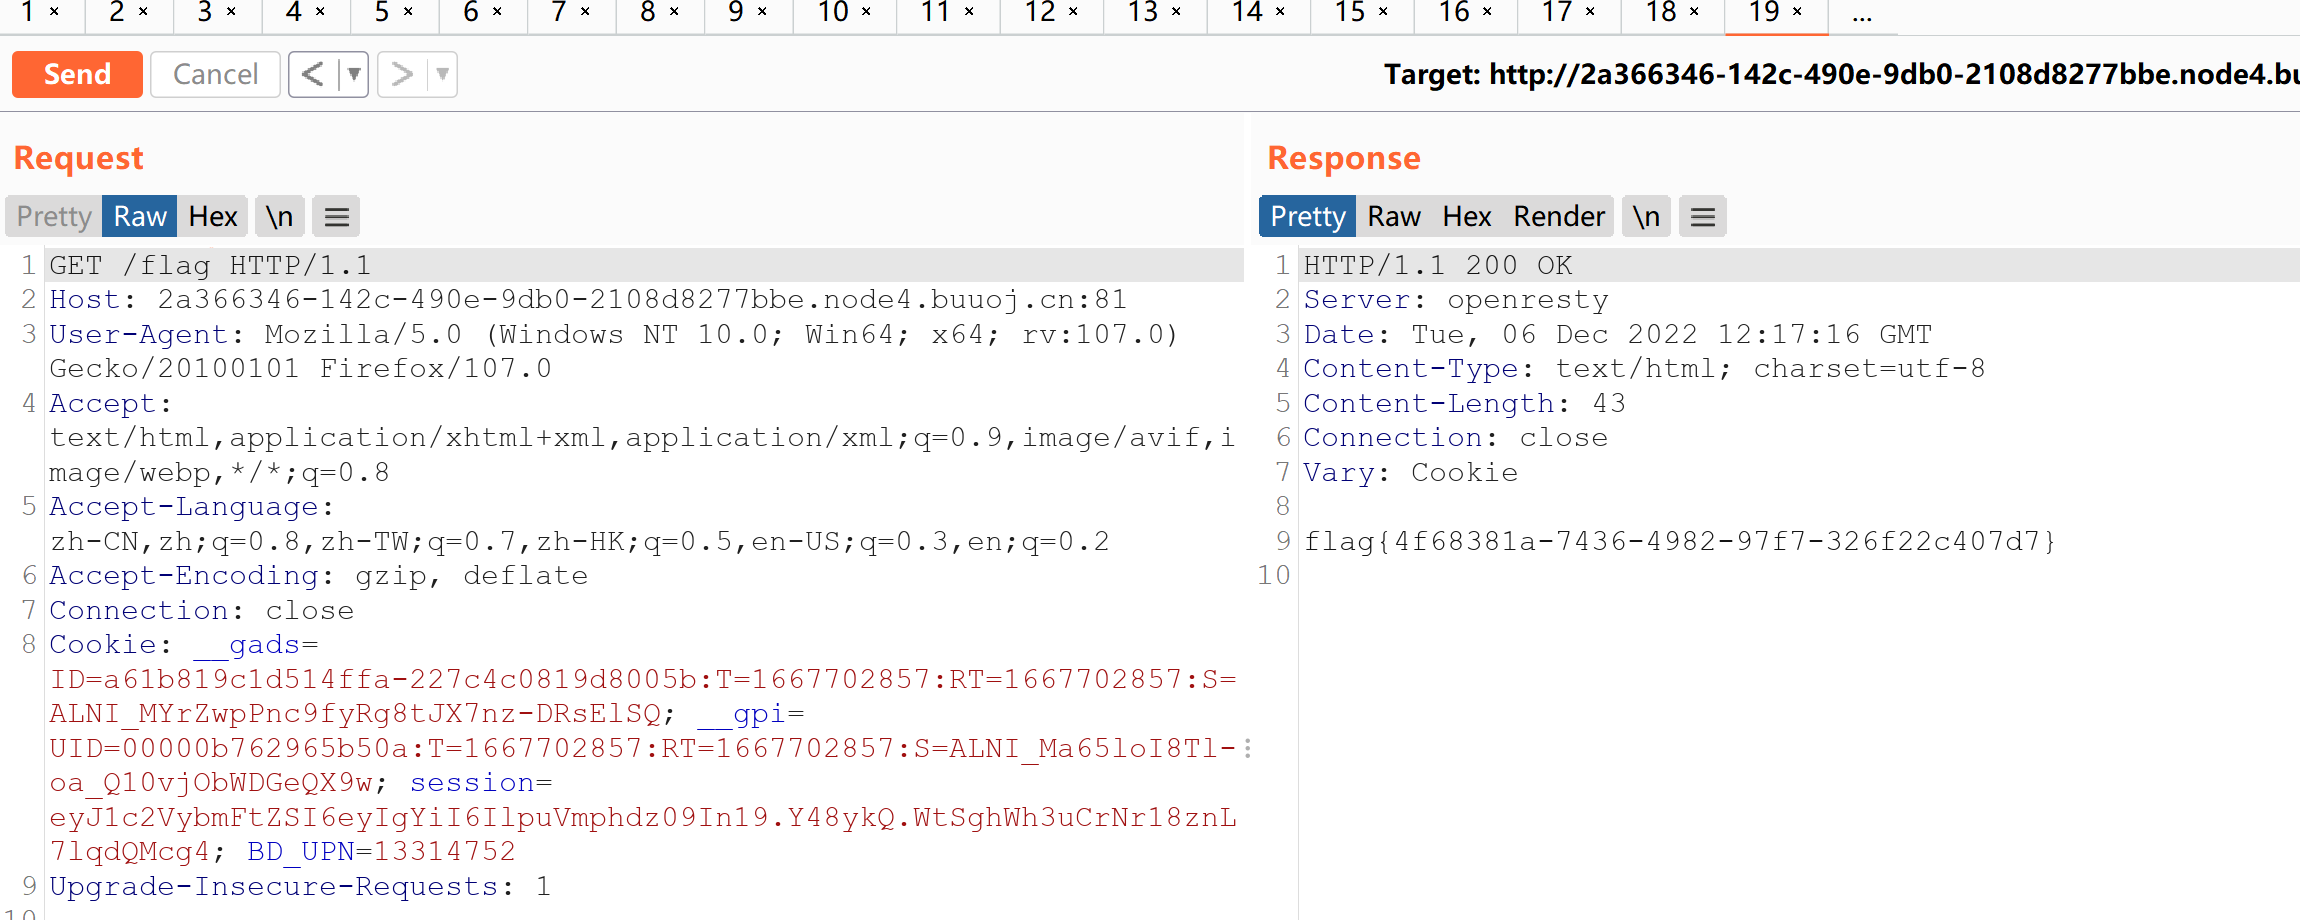Select Repeater tab 17
This screenshot has width=2300, height=920.
1557,12
